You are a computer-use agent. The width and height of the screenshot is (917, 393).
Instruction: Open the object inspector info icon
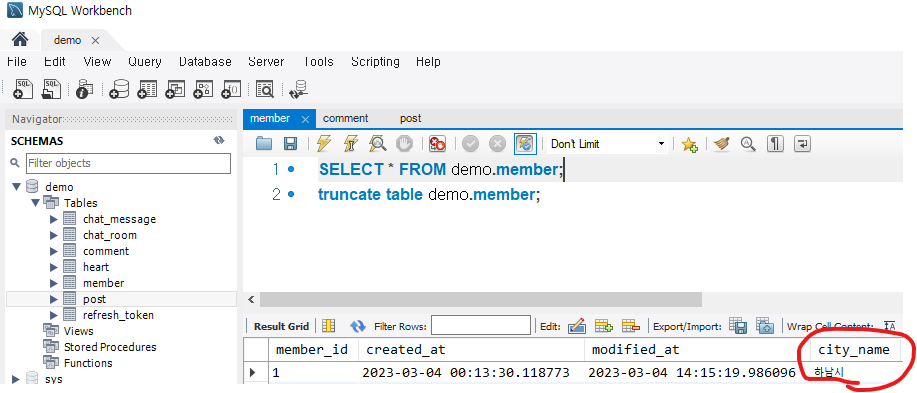tap(84, 89)
